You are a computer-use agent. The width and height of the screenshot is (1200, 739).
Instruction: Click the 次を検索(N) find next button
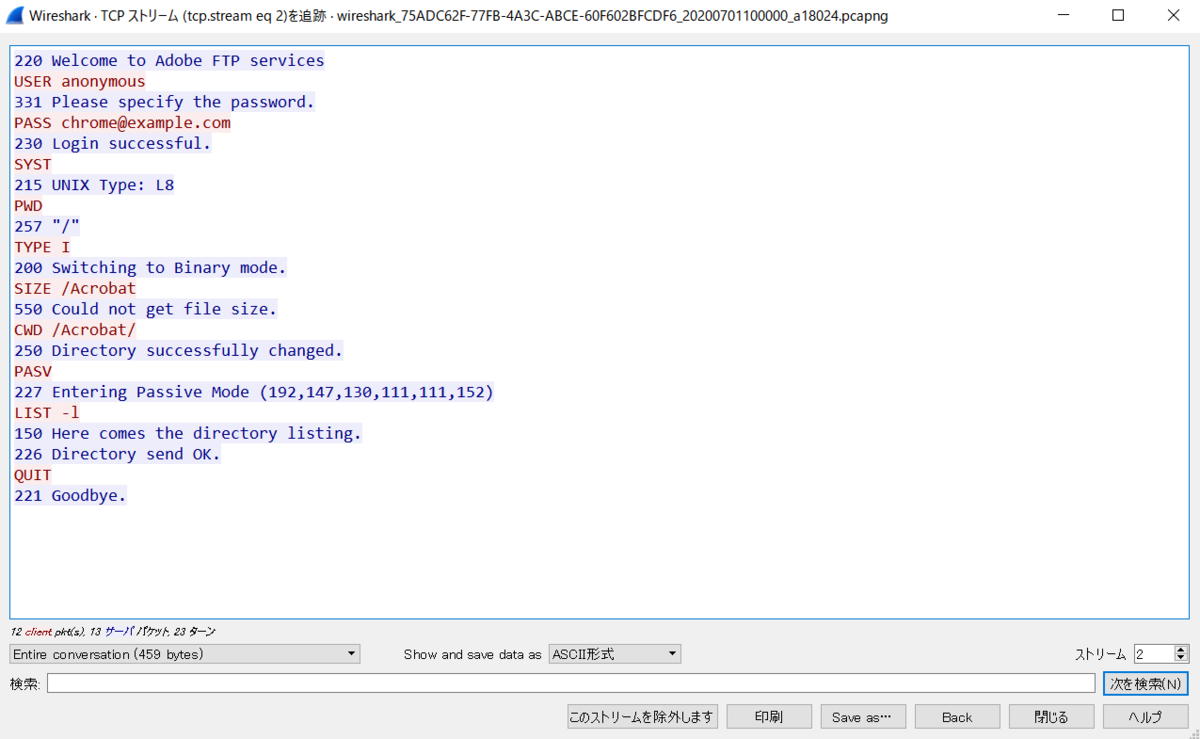(x=1145, y=684)
